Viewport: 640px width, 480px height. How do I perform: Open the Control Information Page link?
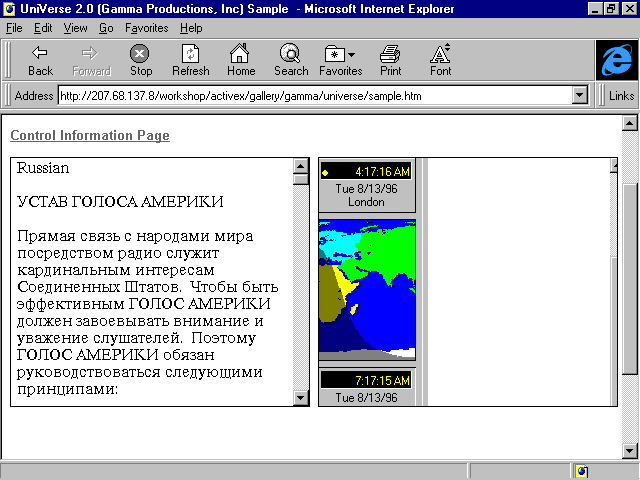(90, 136)
